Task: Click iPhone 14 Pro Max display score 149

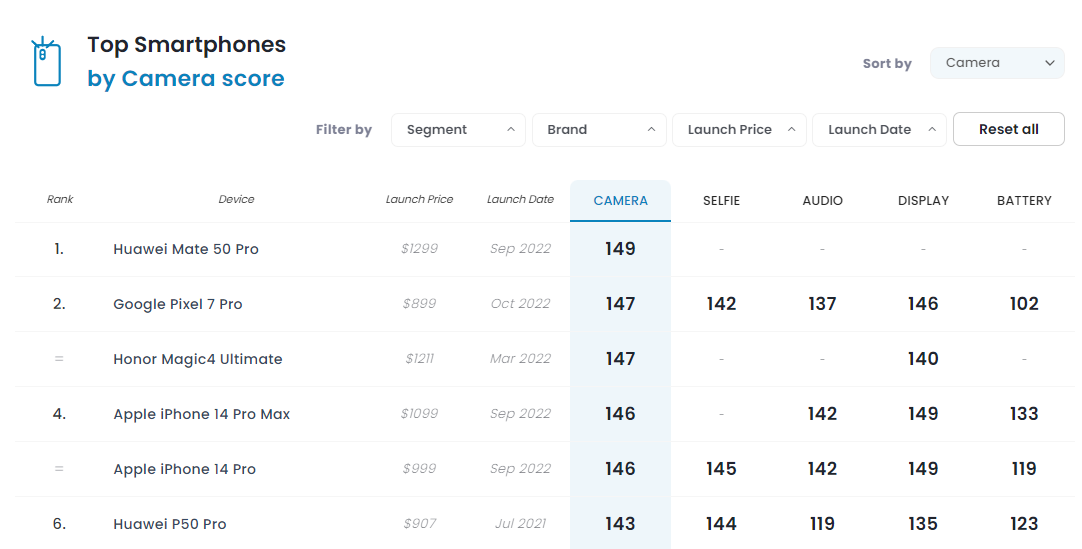Action: pyautogui.click(x=923, y=415)
